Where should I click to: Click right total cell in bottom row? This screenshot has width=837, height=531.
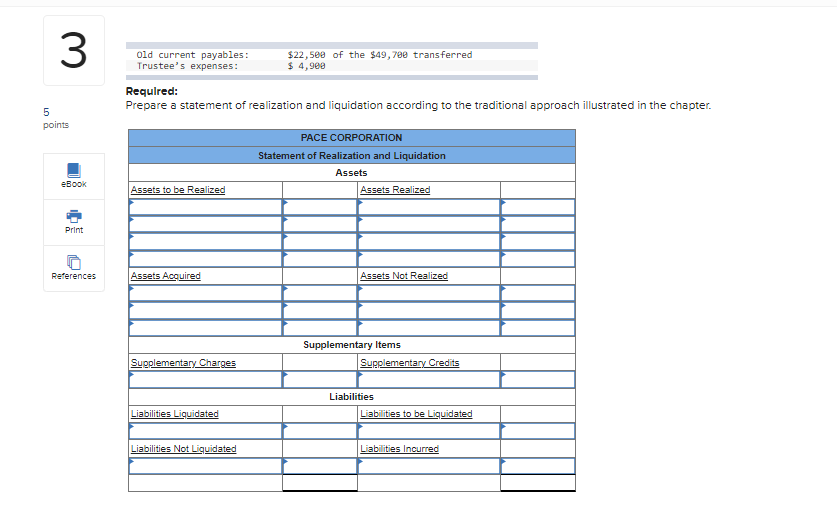(x=538, y=483)
